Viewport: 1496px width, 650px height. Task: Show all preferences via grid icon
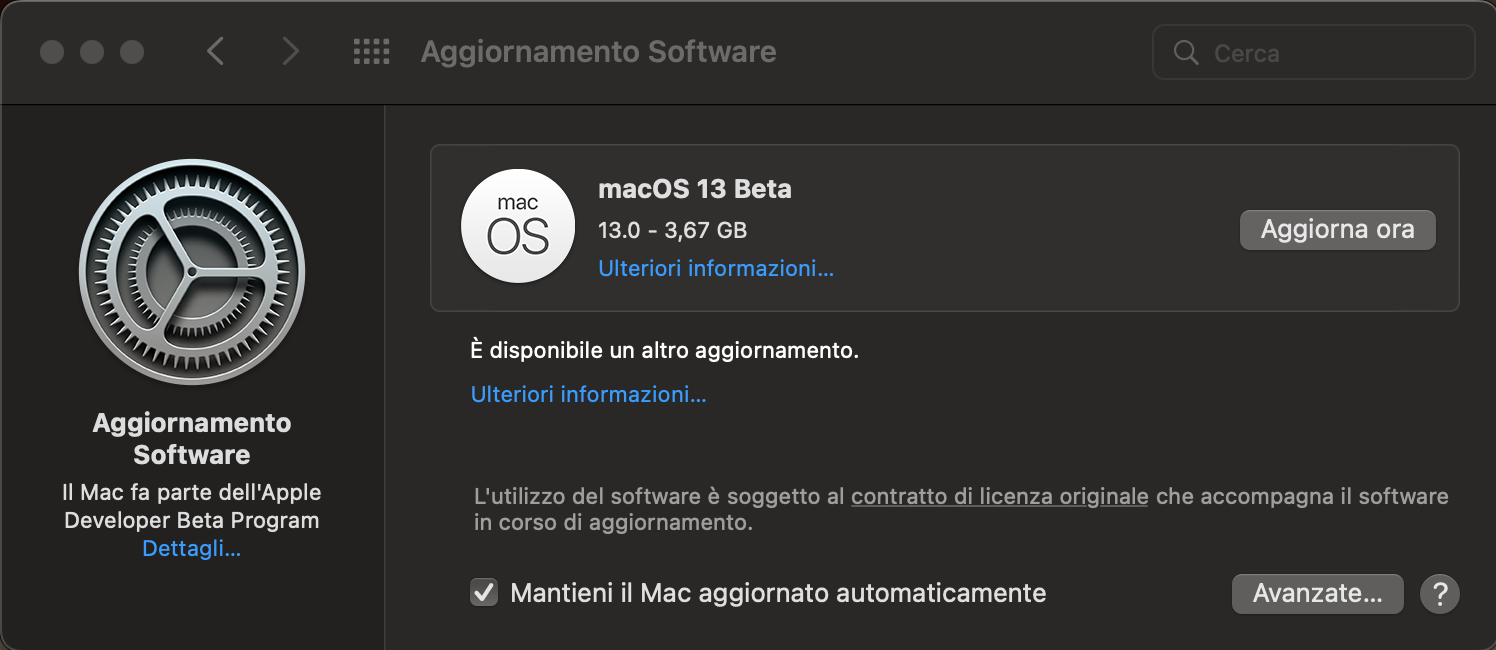[371, 52]
